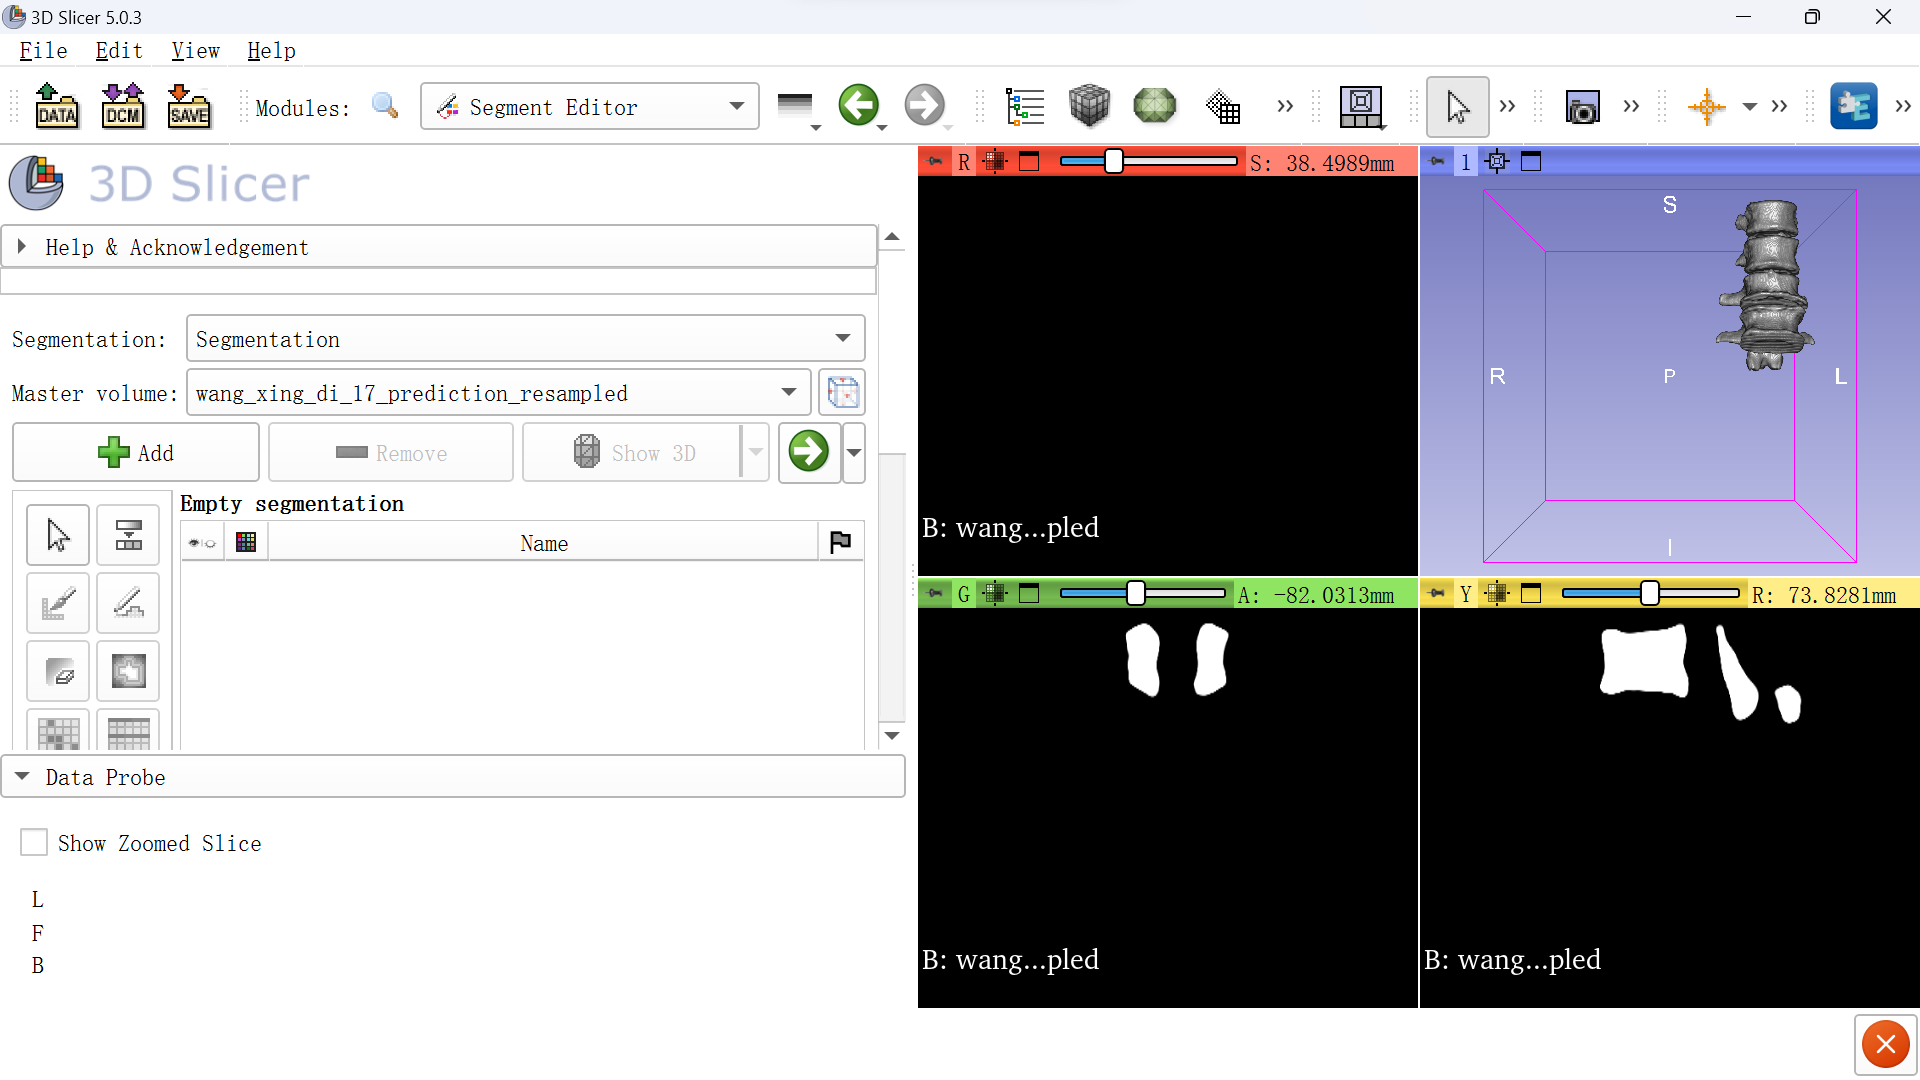Click the Add segment button
The image size is (1920, 1080).
(x=136, y=452)
